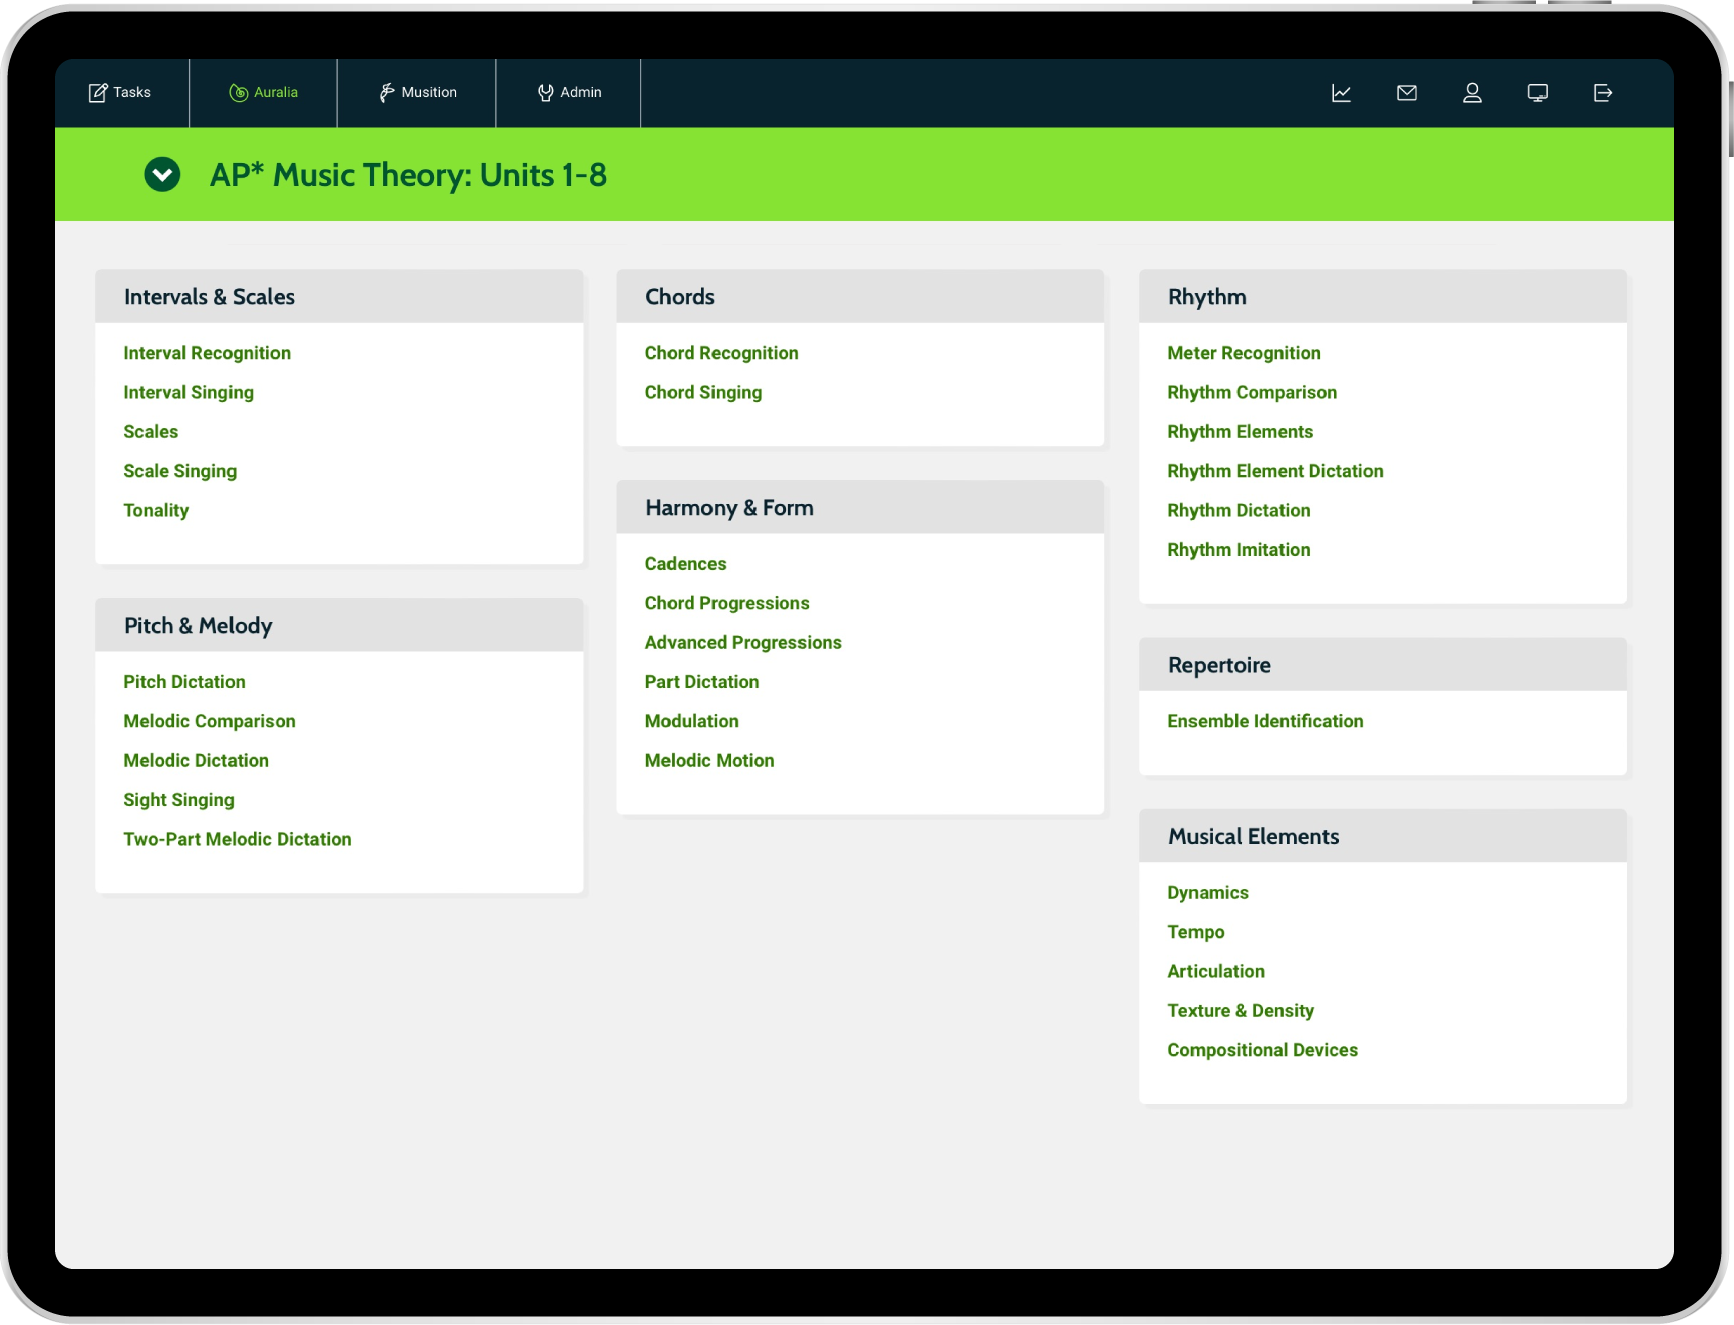1734x1325 pixels.
Task: Open Two-Part Melodic Dictation
Action: tap(237, 839)
